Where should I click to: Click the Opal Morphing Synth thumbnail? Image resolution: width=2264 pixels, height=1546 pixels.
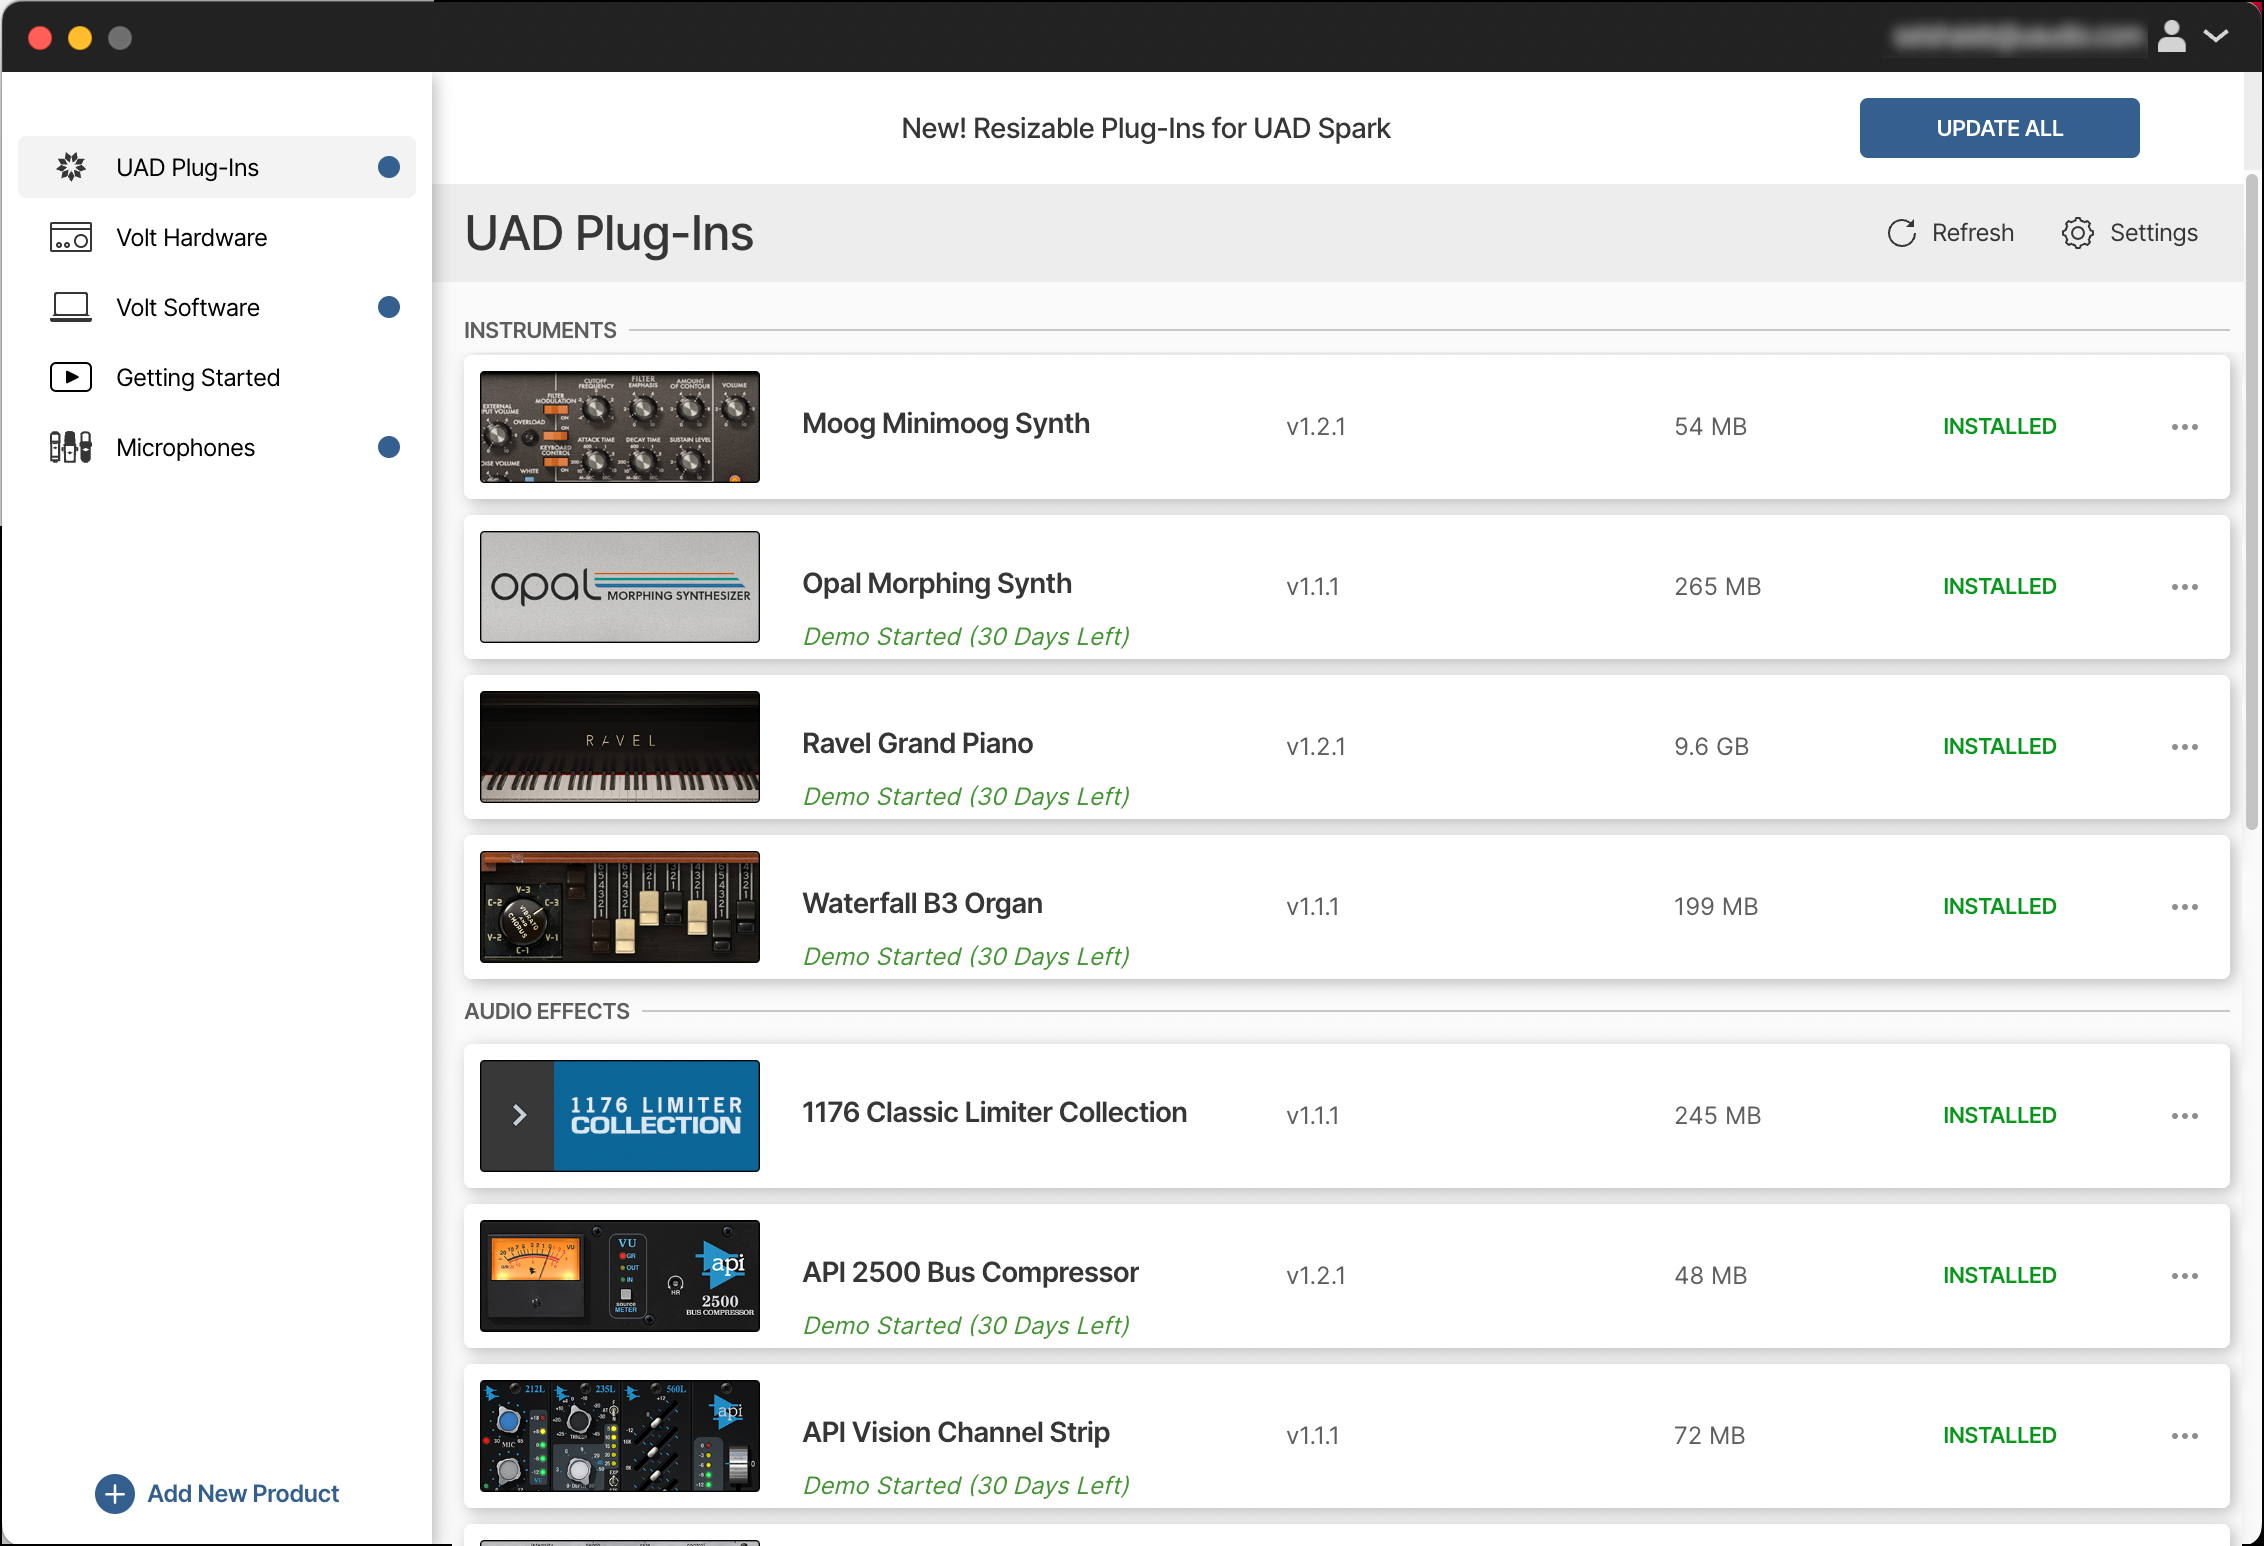(x=619, y=587)
